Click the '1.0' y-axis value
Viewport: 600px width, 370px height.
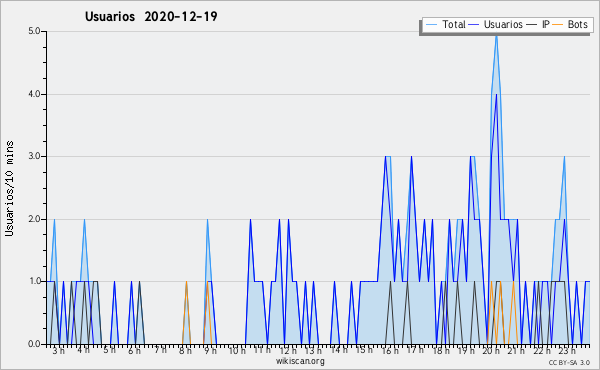point(34,282)
